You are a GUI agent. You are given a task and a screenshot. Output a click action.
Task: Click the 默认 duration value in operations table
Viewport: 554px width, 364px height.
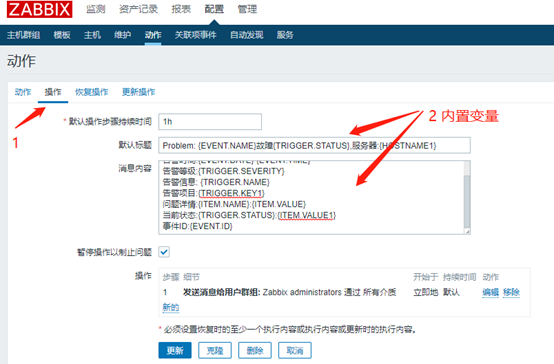click(451, 292)
